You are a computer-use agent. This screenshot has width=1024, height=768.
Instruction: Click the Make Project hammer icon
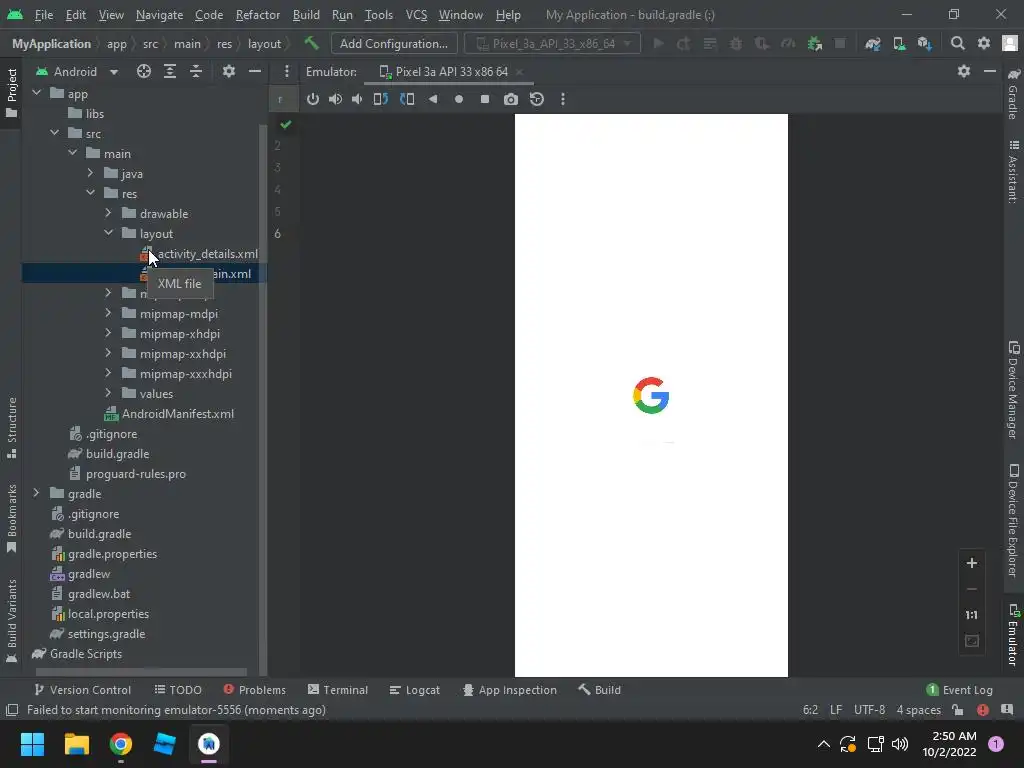[312, 44]
